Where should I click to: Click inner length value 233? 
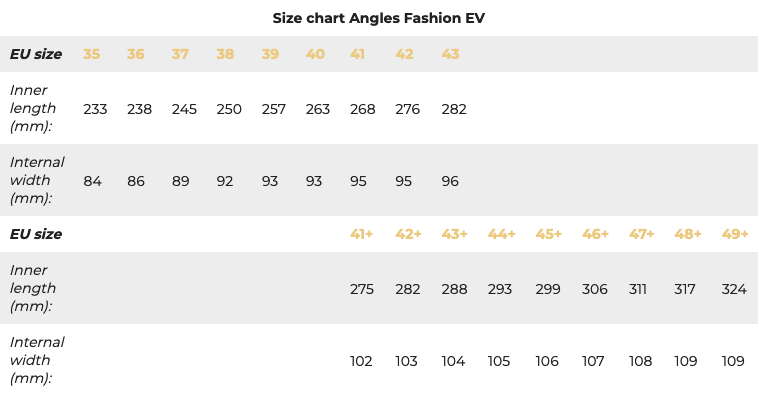click(x=95, y=109)
